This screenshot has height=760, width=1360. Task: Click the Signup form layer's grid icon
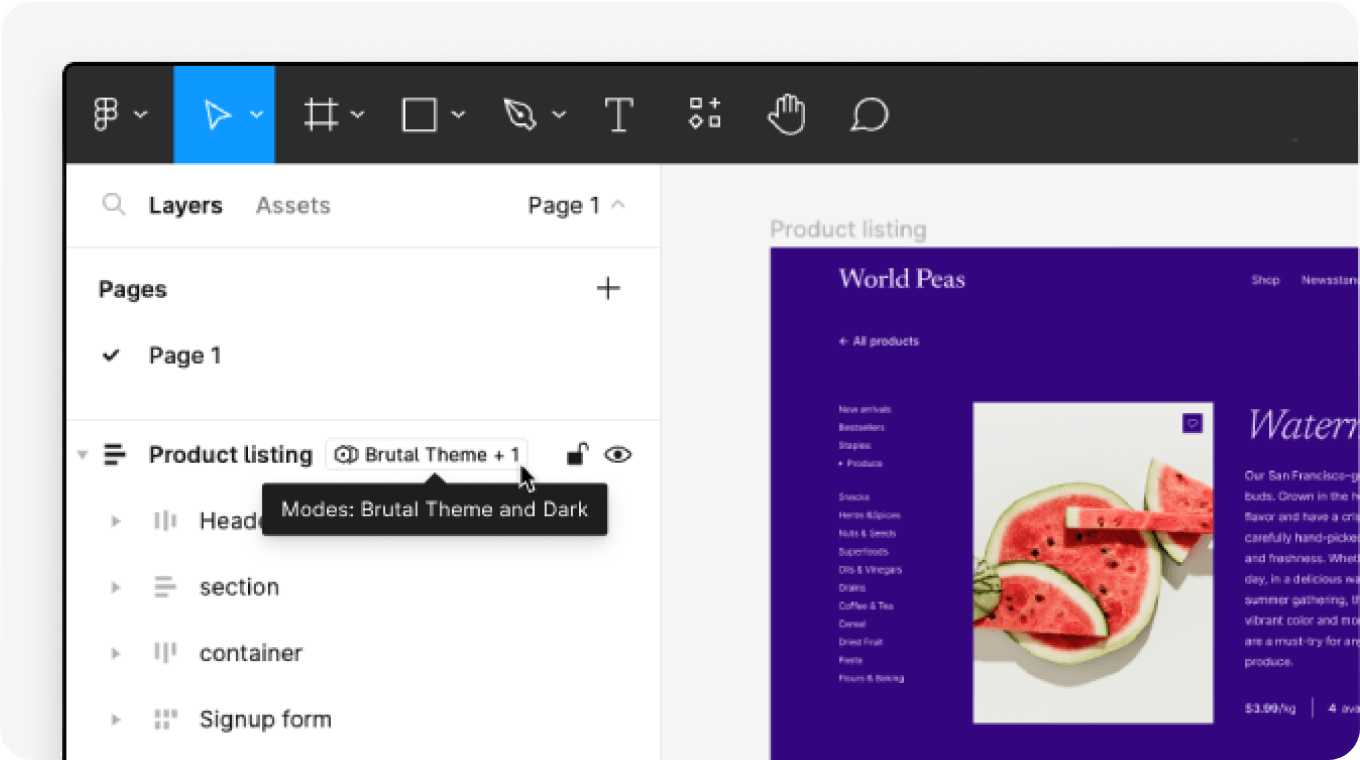165,719
